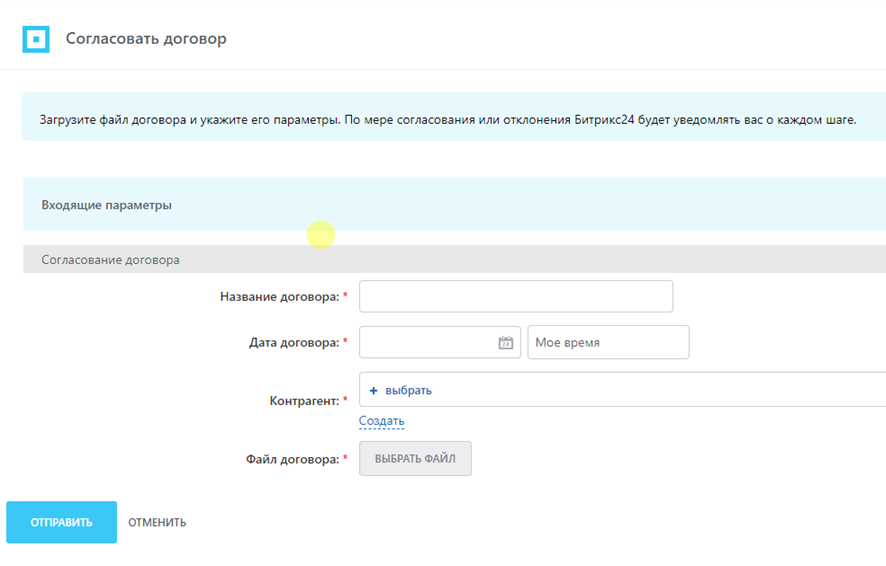This screenshot has width=886, height=566.
Task: Click the Согласование договора section bar
Action: pyautogui.click(x=454, y=259)
